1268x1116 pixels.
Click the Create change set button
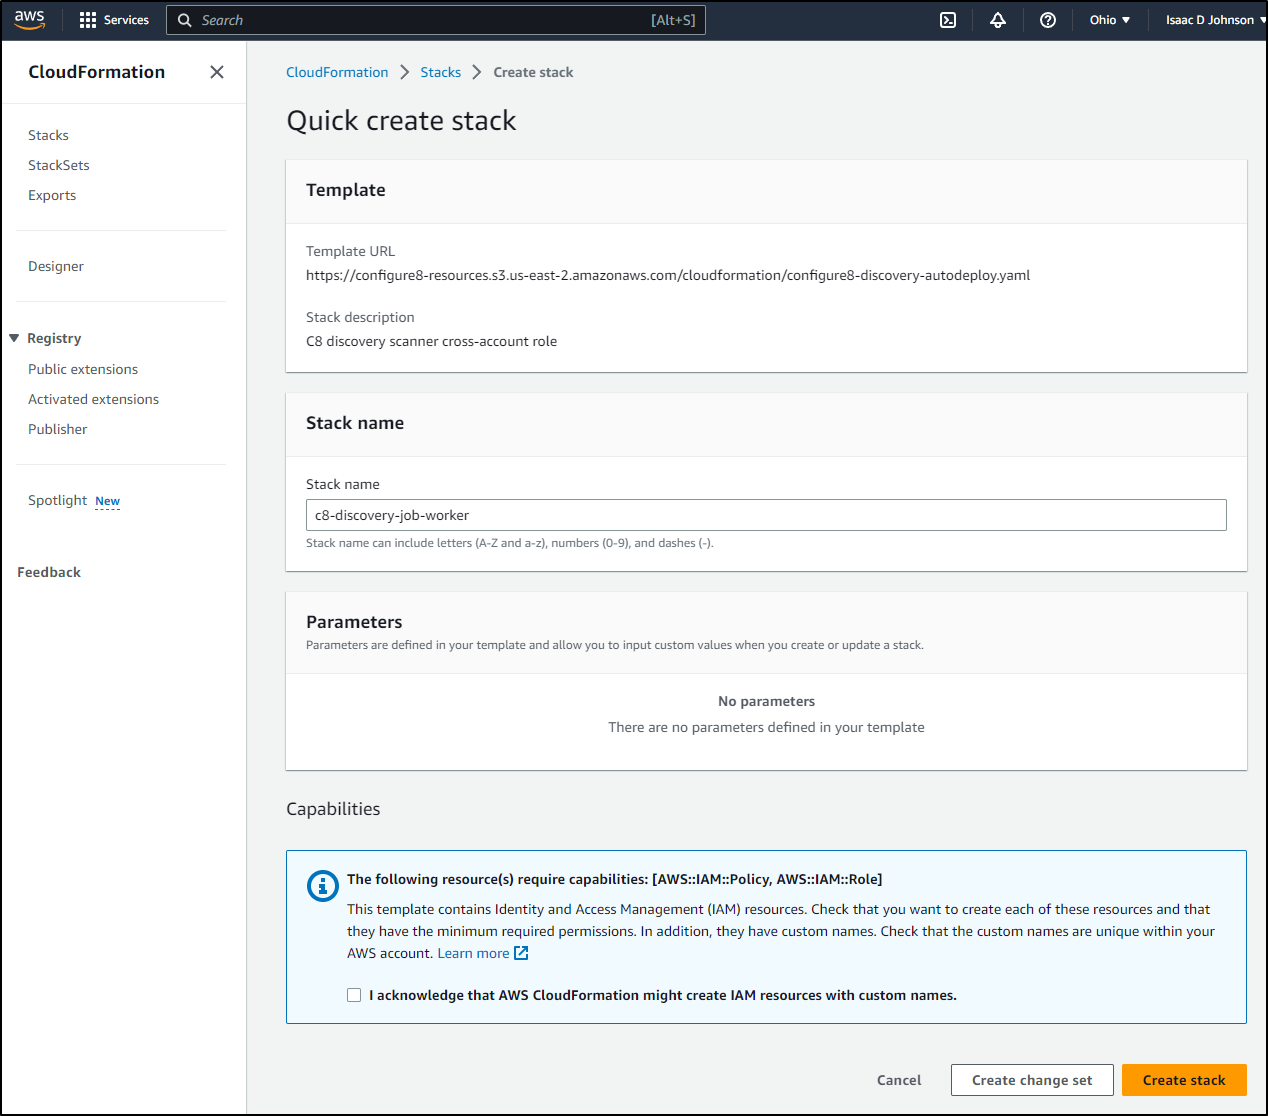pos(1032,1080)
